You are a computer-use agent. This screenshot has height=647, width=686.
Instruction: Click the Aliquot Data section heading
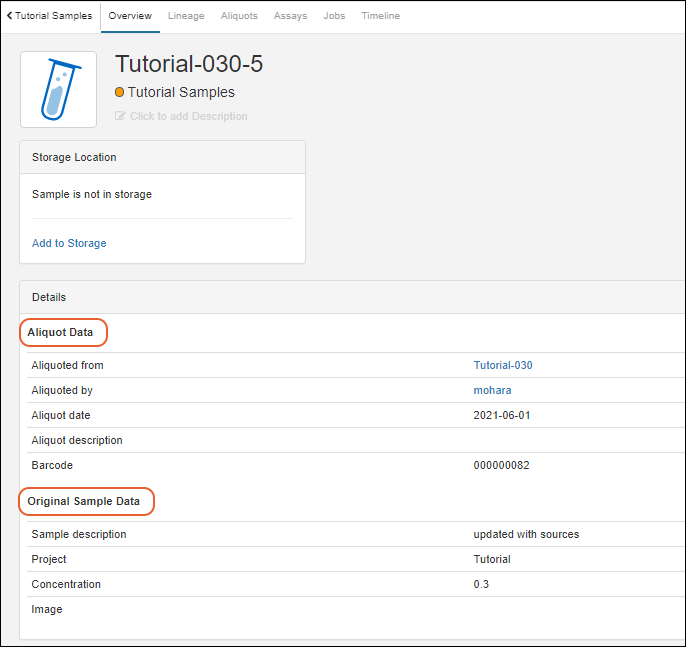61,332
